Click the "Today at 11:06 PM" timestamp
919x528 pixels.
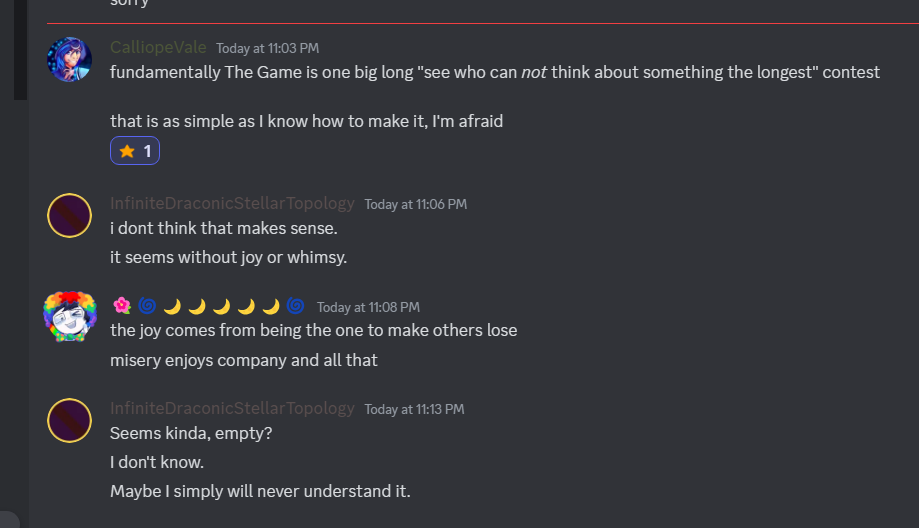point(415,204)
